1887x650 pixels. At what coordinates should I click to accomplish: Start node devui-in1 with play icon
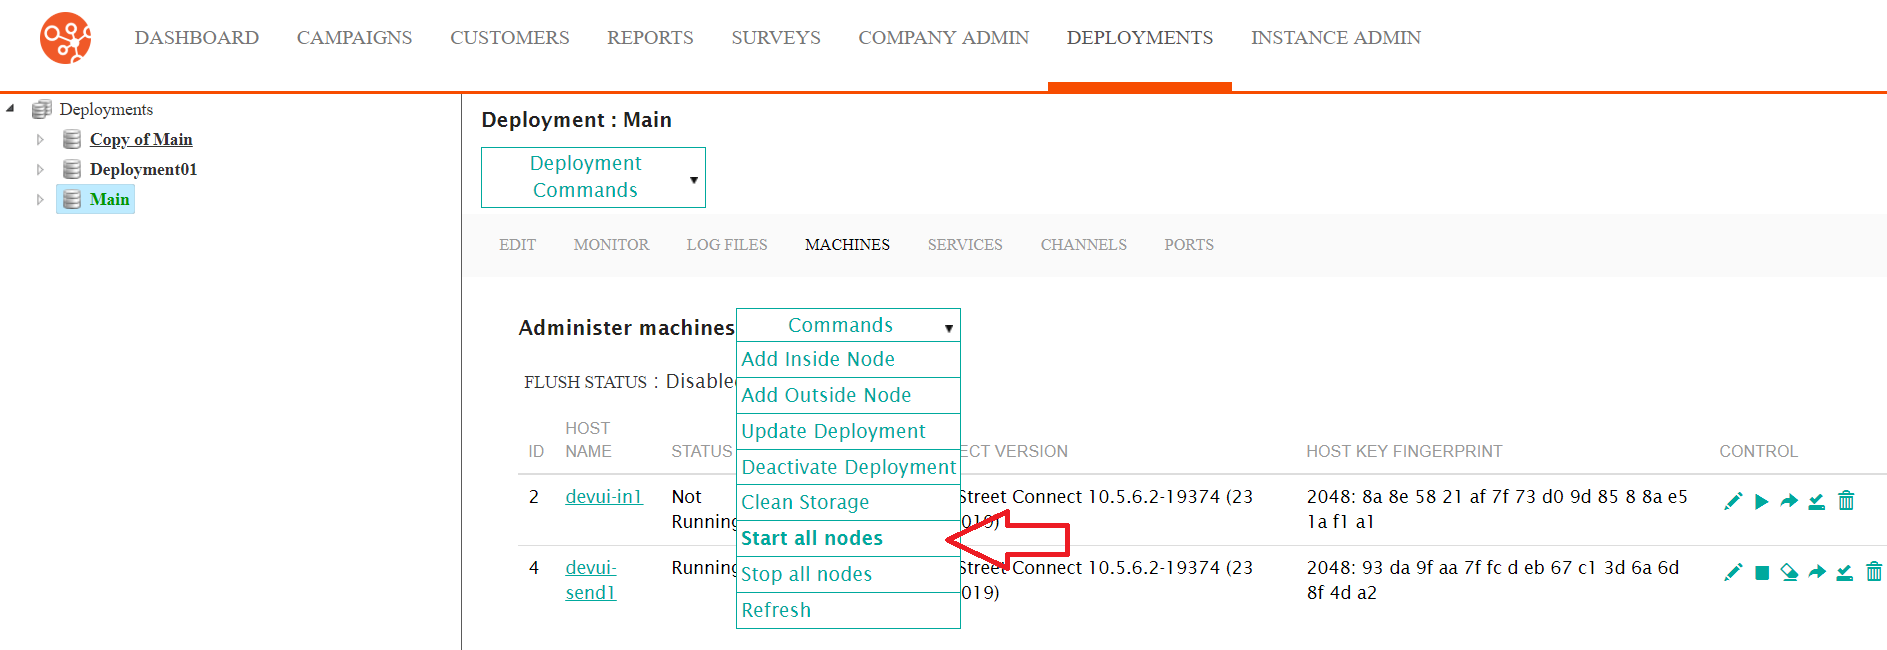point(1761,501)
